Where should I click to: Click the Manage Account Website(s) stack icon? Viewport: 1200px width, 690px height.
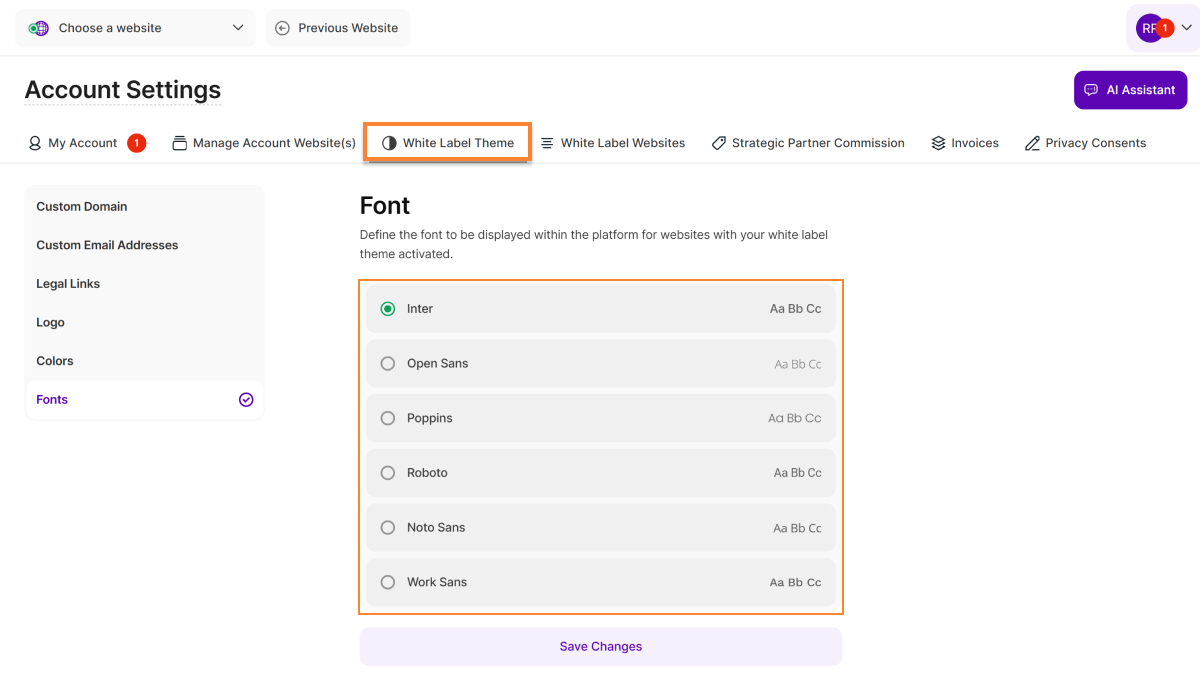click(x=180, y=143)
